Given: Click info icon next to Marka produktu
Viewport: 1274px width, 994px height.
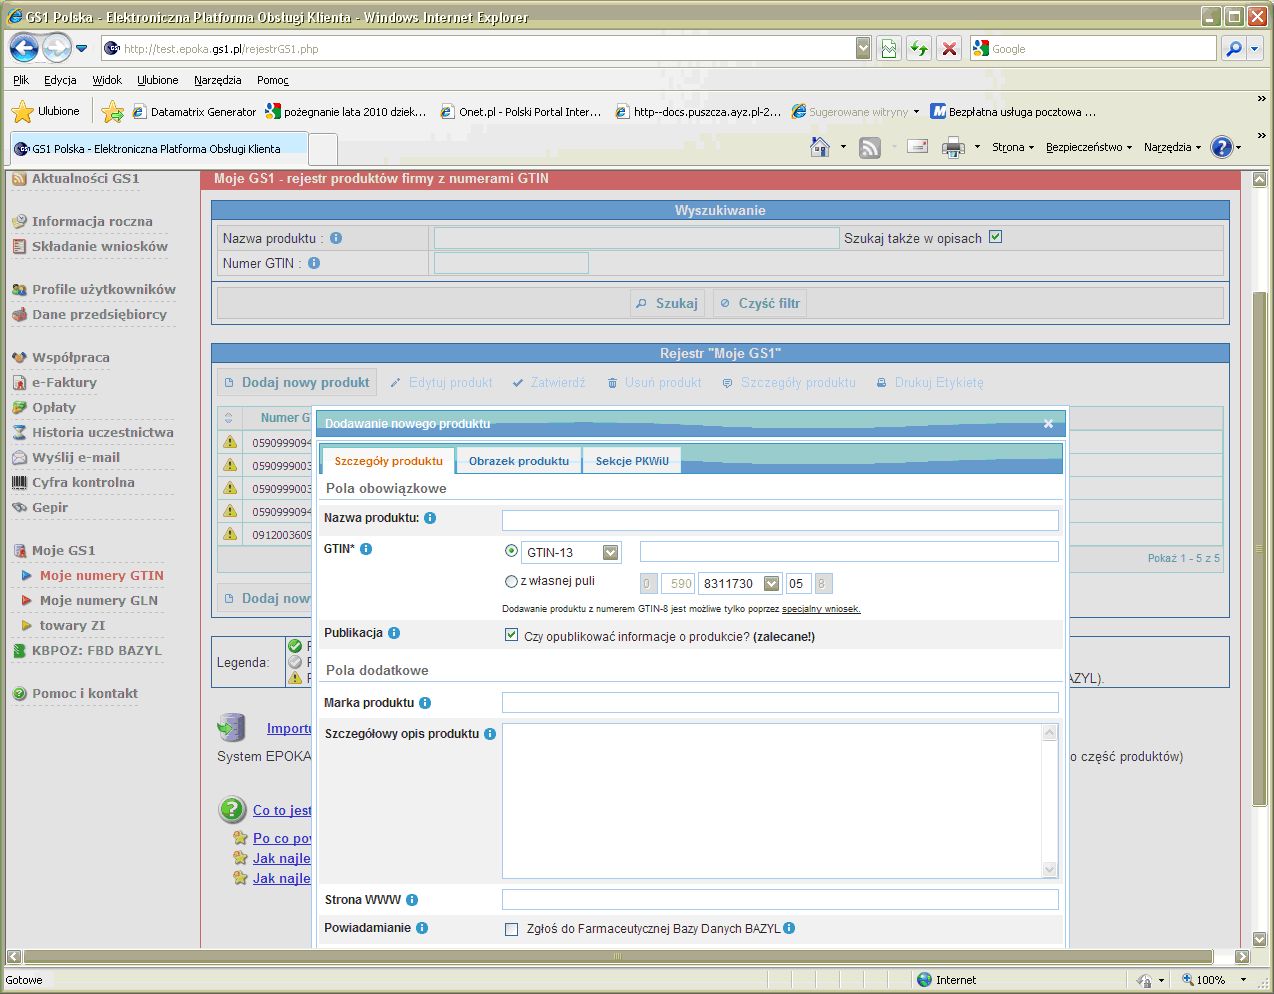Looking at the screenshot, I should click(425, 703).
